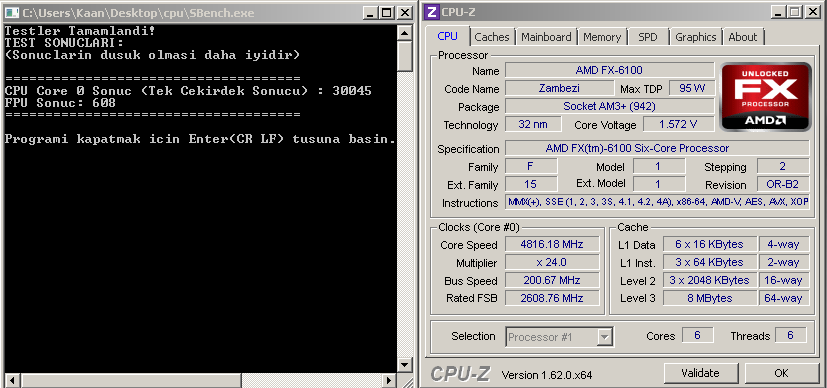Click the Level 2 value 3 x 2048 KBytes
This screenshot has width=827, height=388.
[x=709, y=280]
